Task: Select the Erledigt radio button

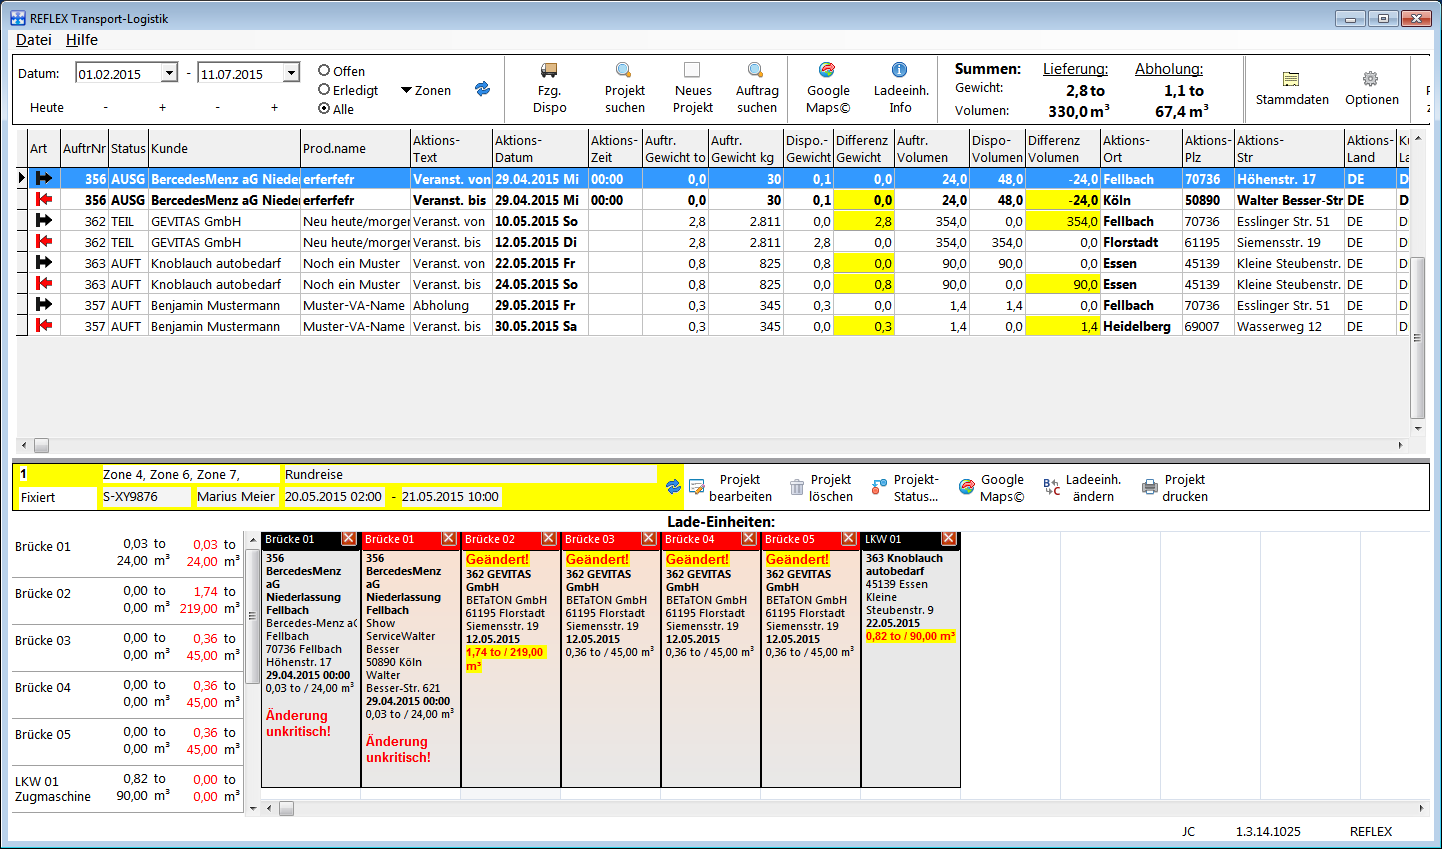Action: coord(324,90)
